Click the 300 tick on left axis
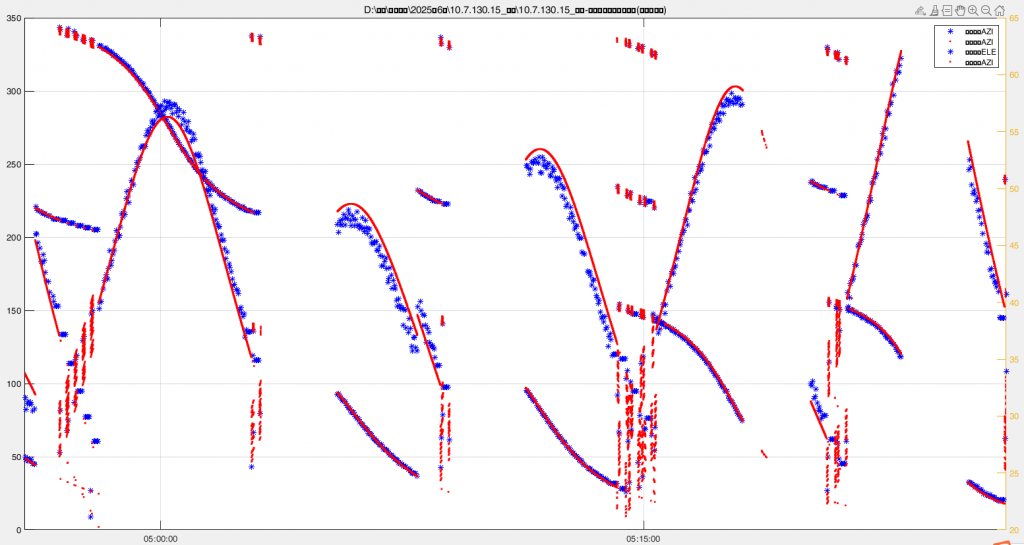1024x545 pixels. (14, 91)
